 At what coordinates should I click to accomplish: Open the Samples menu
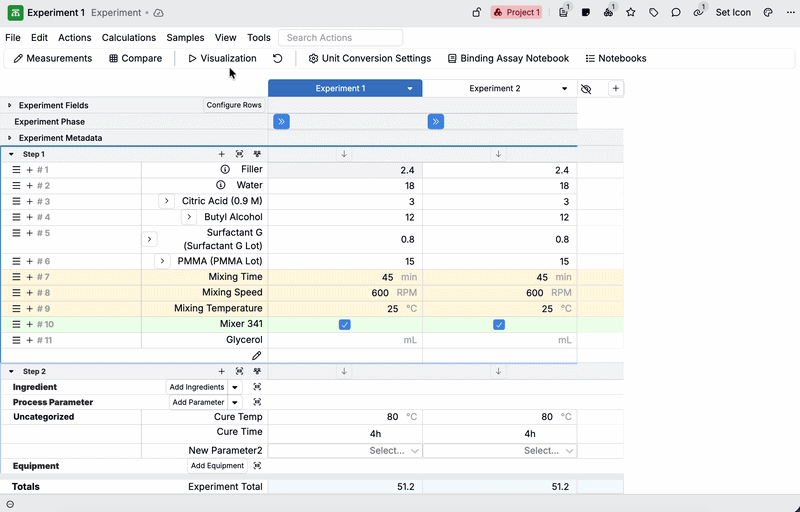(x=185, y=37)
